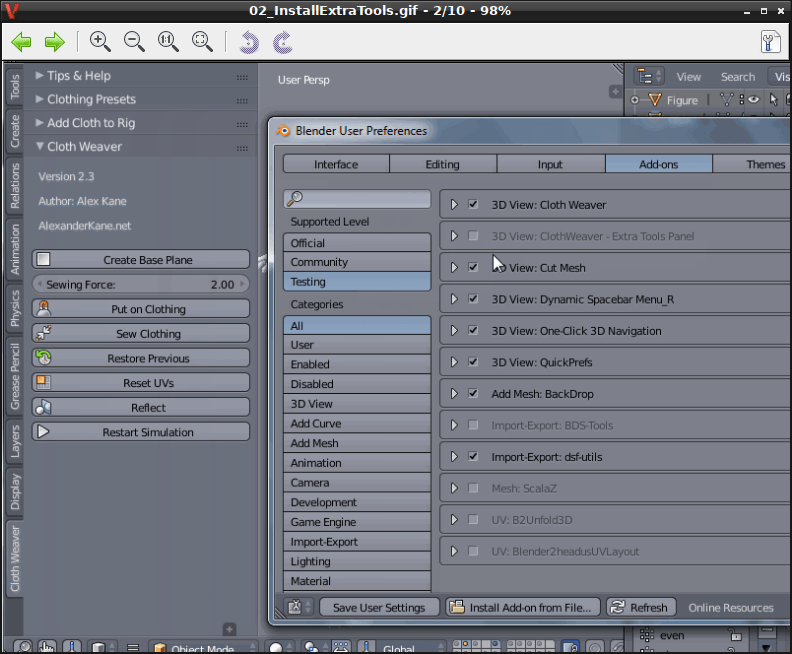
Task: Expand 3D View: Cloth Weaver add-on details
Action: pos(454,205)
